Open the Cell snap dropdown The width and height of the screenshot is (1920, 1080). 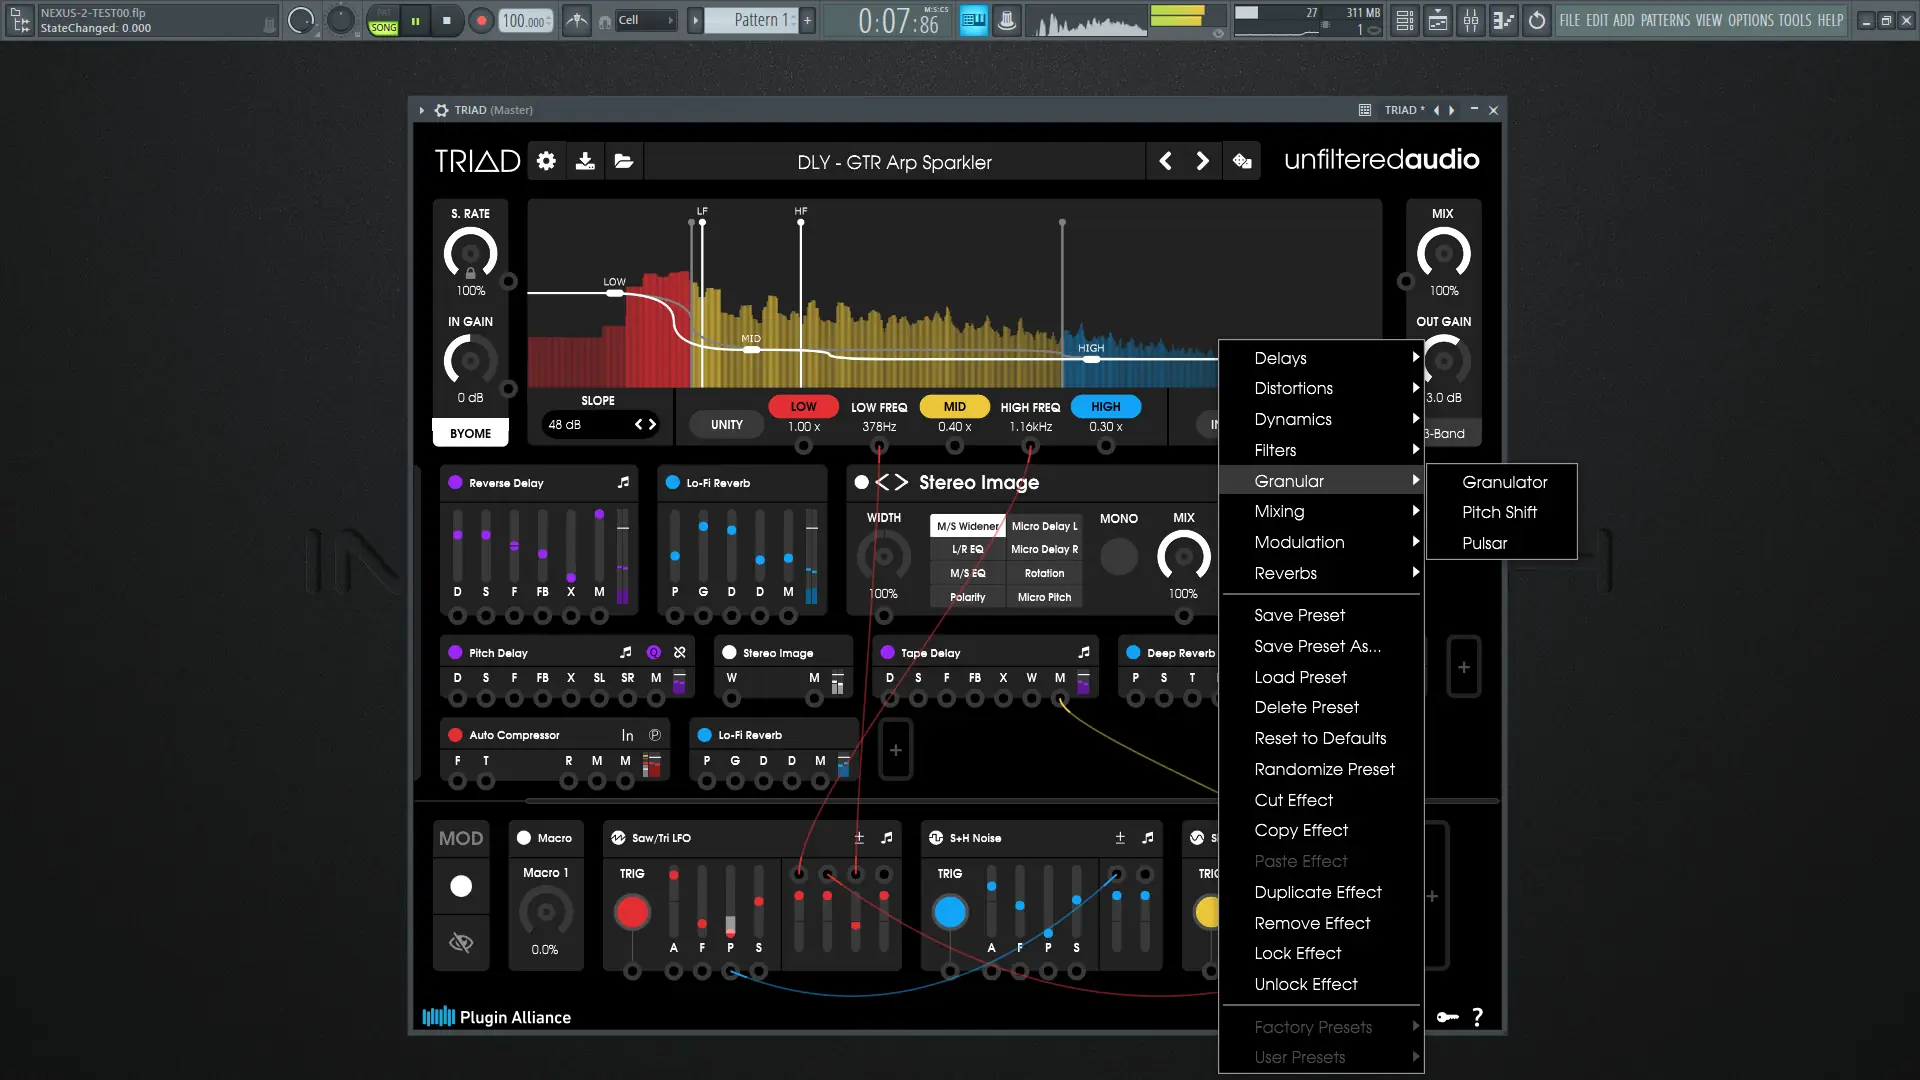coord(645,20)
